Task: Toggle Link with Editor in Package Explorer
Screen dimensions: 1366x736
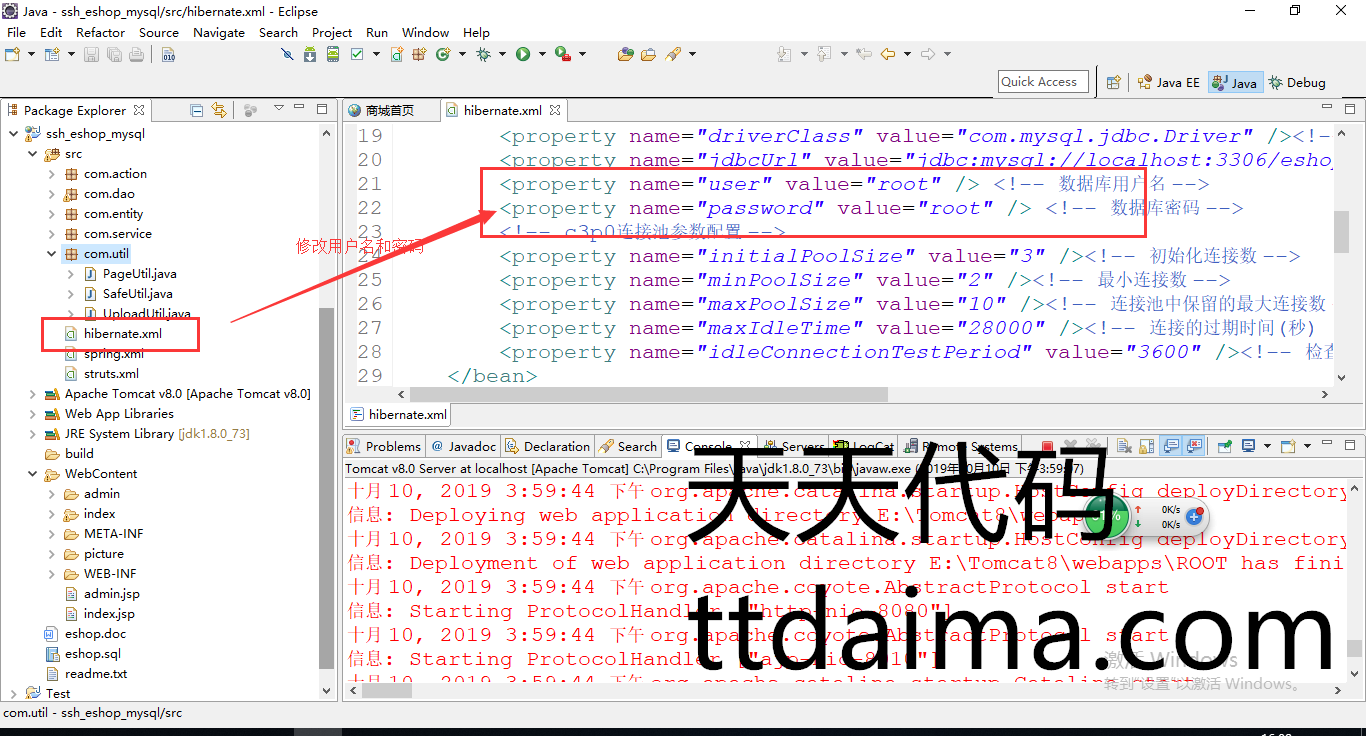Action: (219, 110)
